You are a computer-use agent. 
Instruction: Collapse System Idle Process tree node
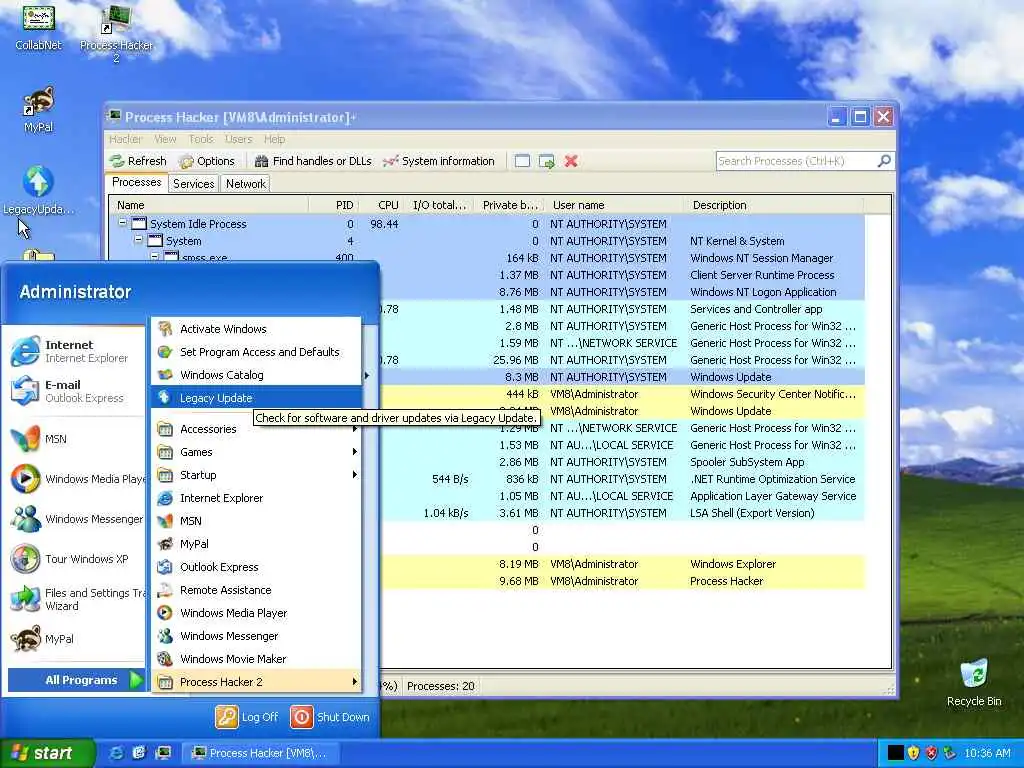click(122, 223)
